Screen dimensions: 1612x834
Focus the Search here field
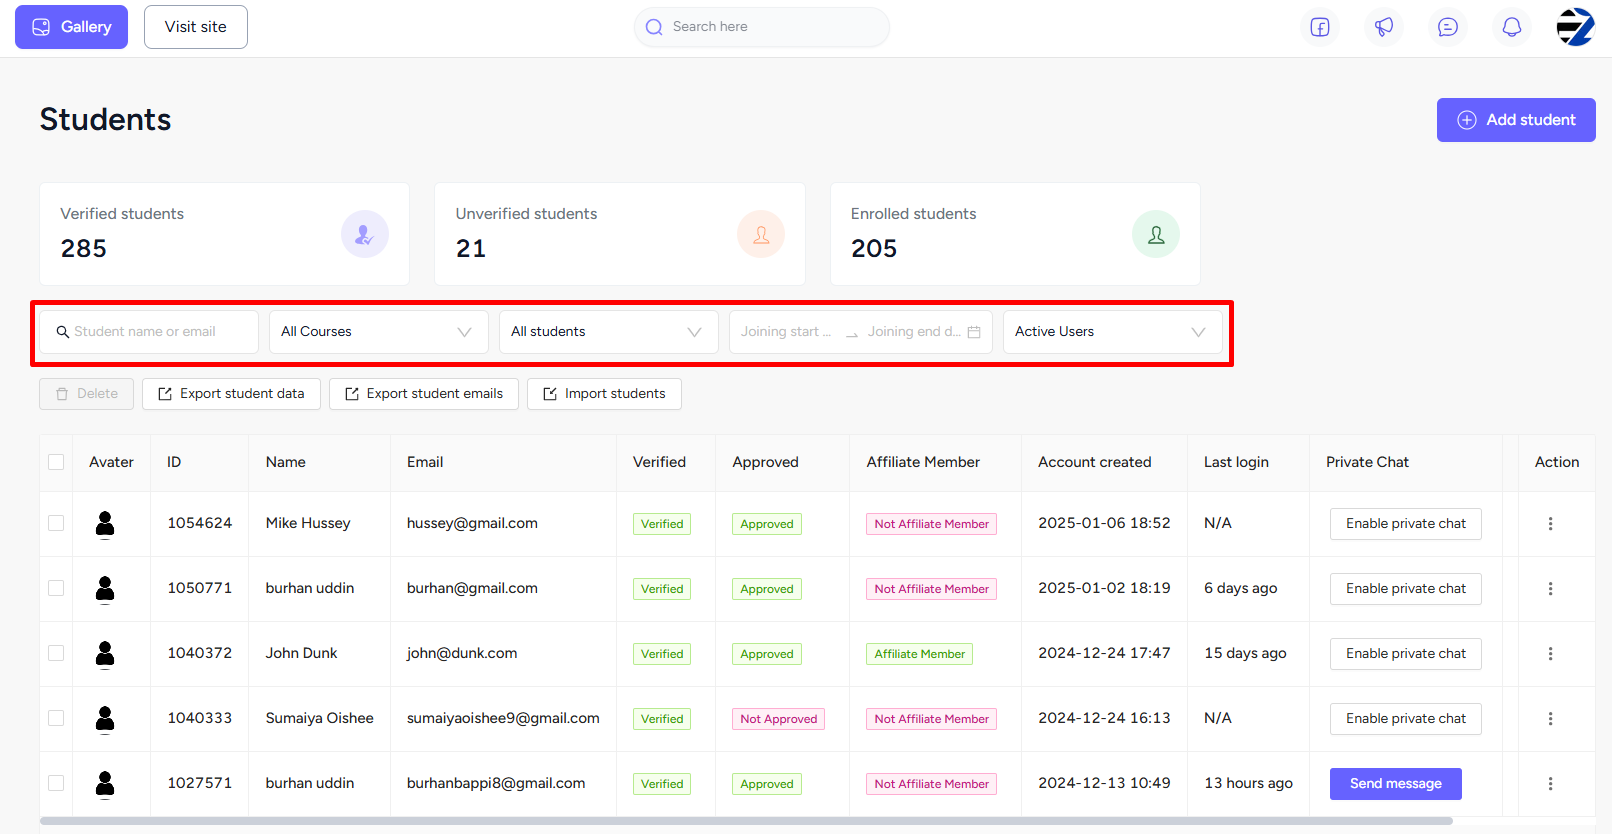point(762,27)
